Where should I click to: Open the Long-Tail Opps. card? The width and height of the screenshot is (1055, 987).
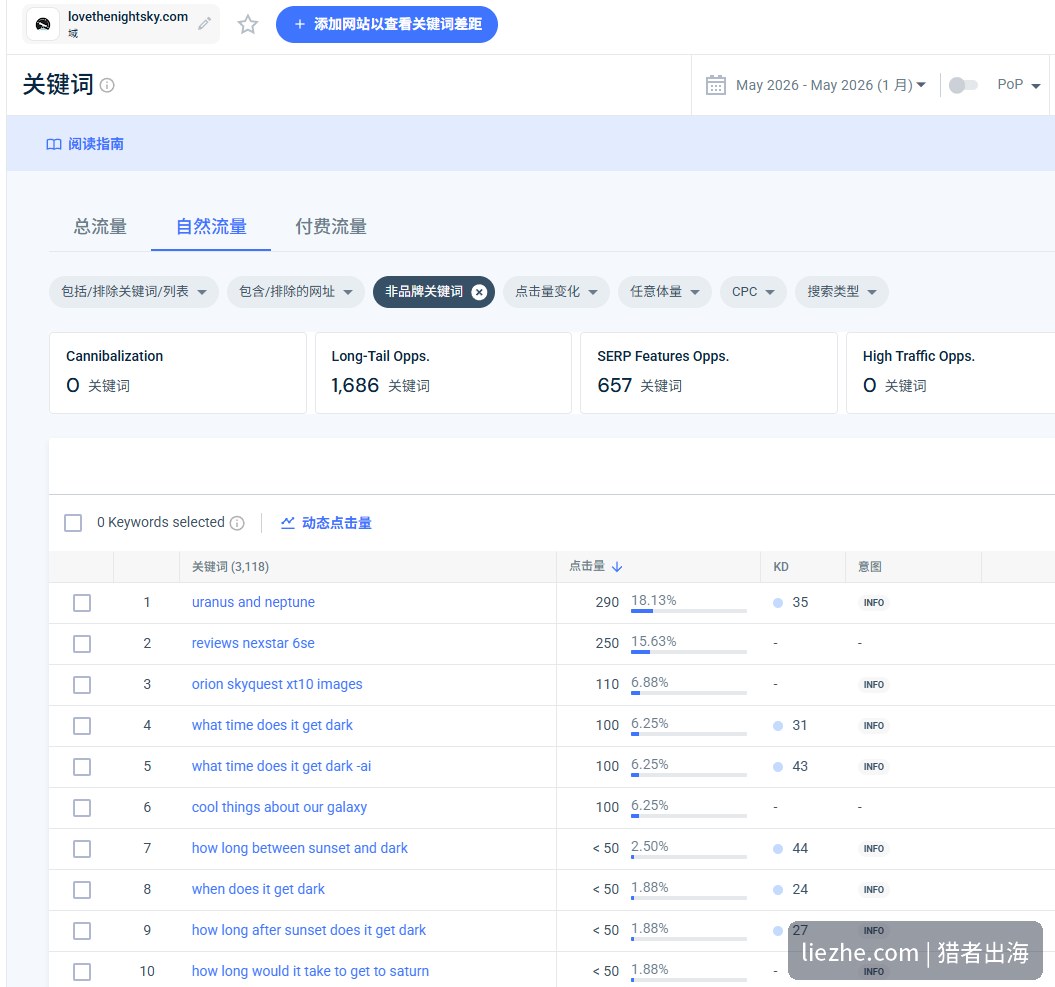(x=443, y=373)
